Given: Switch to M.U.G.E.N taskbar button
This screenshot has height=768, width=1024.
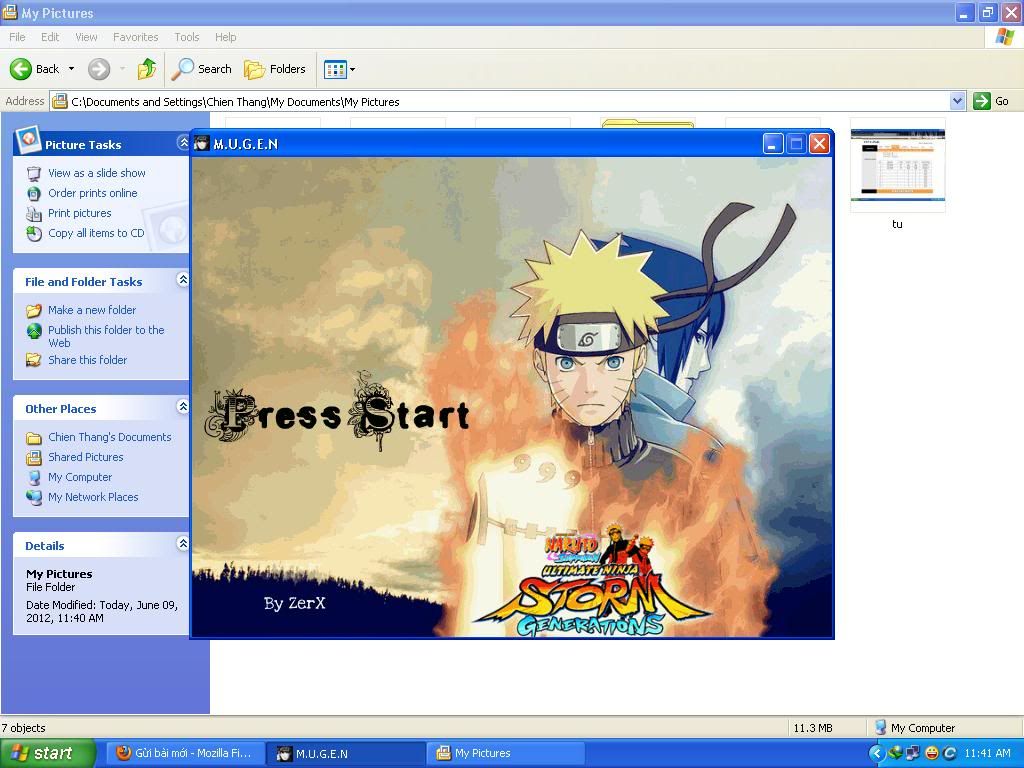Looking at the screenshot, I should [x=346, y=754].
